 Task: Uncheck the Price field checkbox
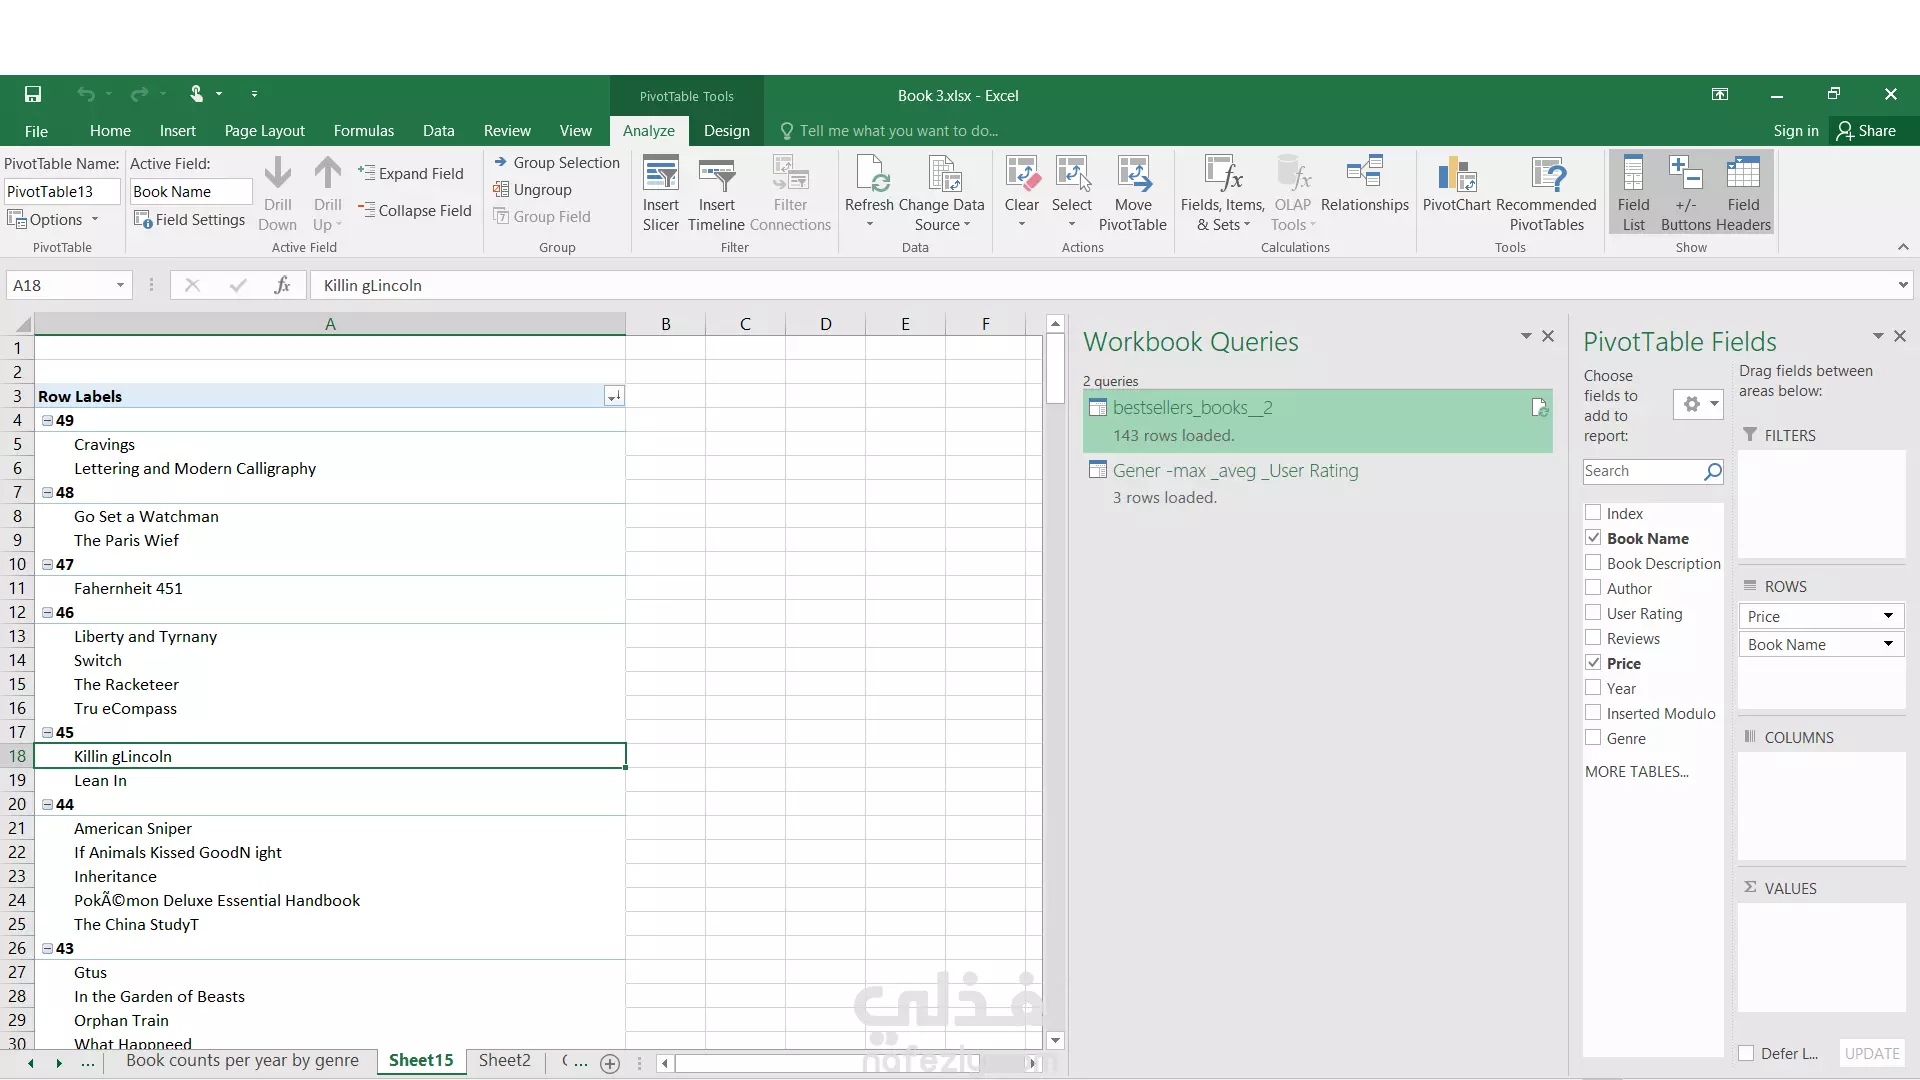[1593, 663]
